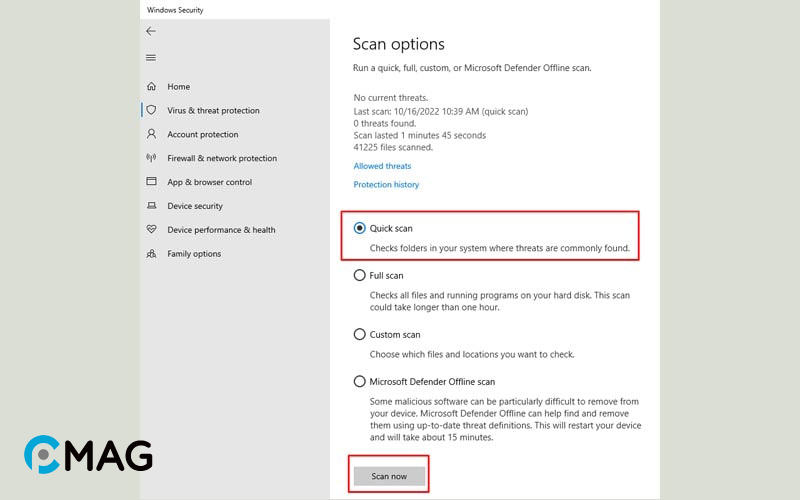
Task: Start scanning with Scan now button
Action: click(389, 476)
